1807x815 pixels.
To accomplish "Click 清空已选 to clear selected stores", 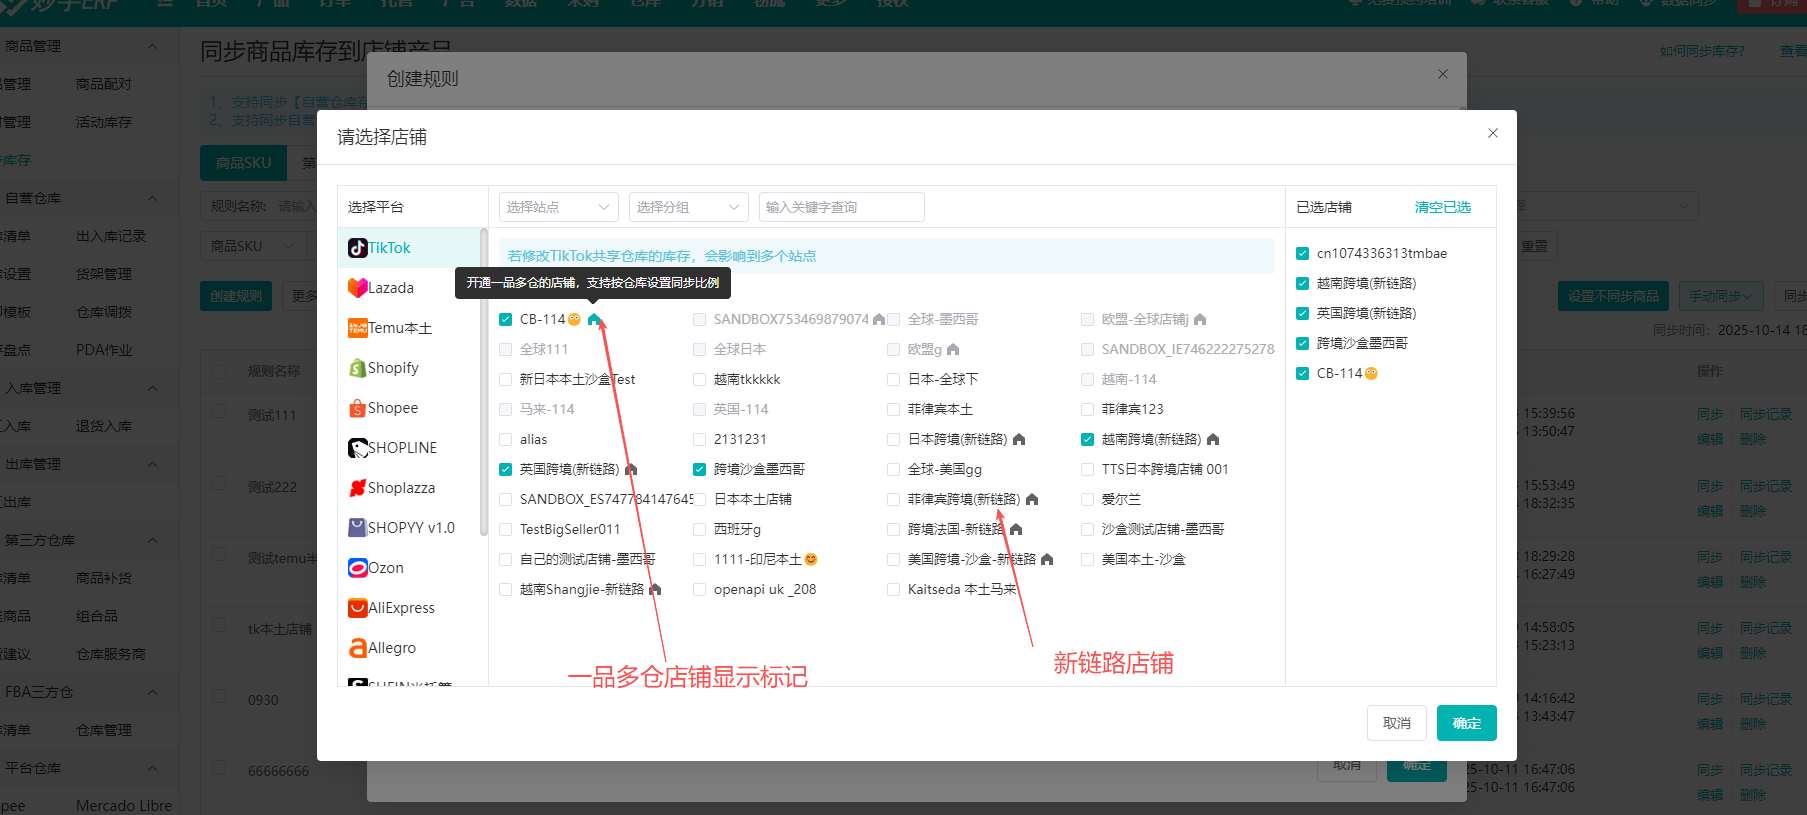I will (1442, 207).
